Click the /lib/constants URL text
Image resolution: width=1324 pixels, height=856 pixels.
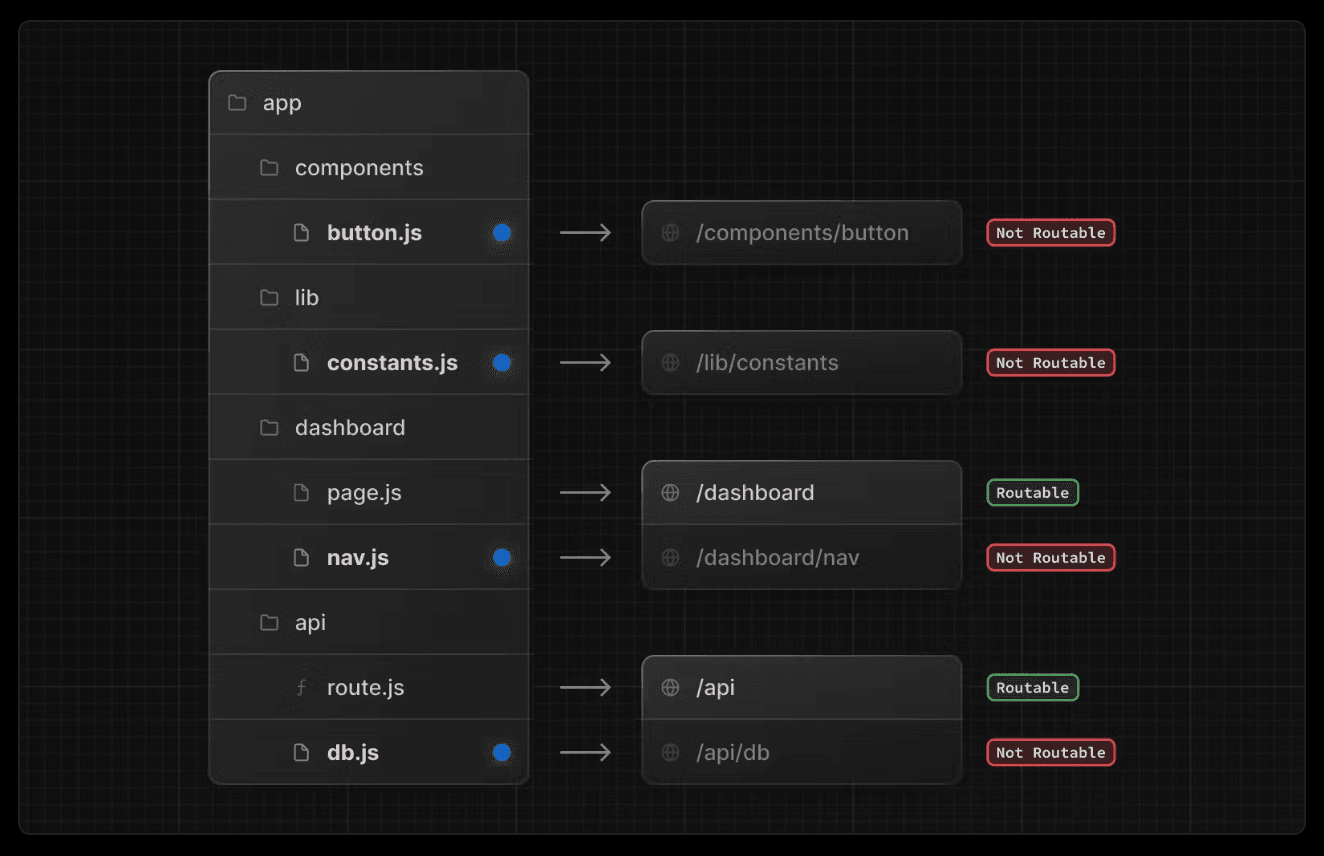767,363
